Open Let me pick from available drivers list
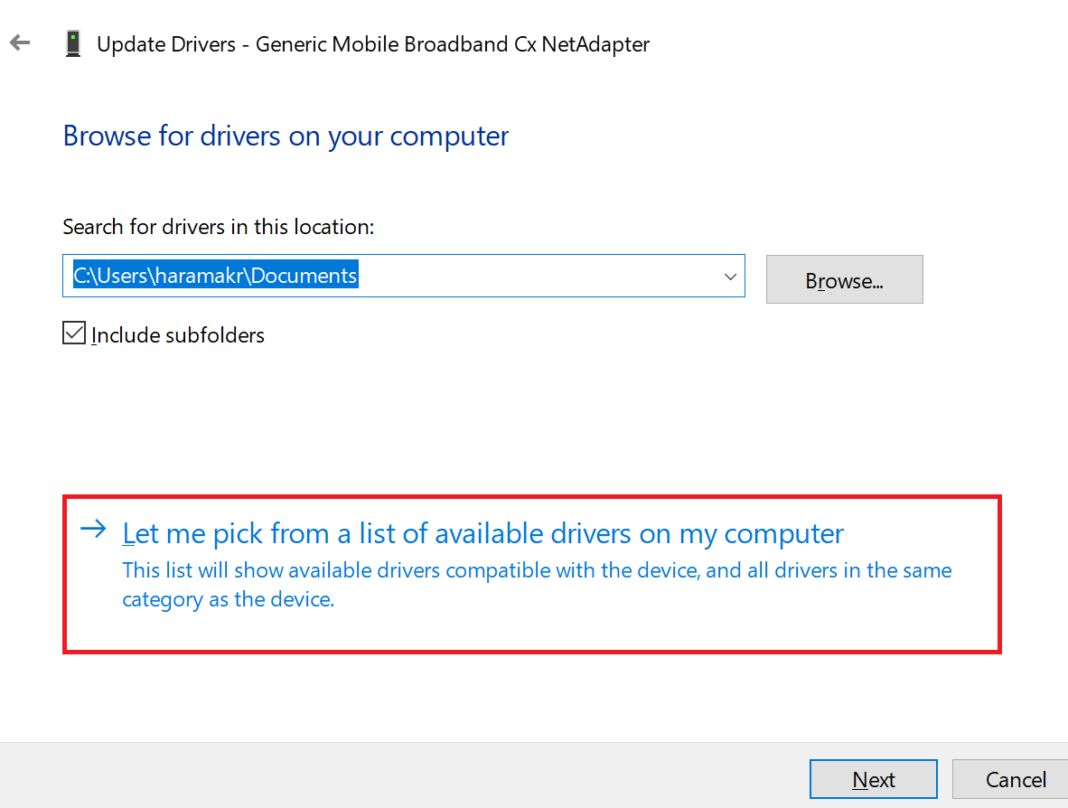 [x=482, y=533]
